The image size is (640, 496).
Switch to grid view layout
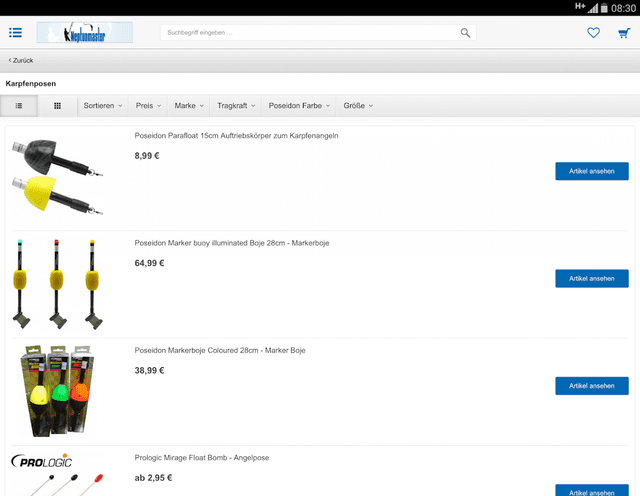(58, 106)
